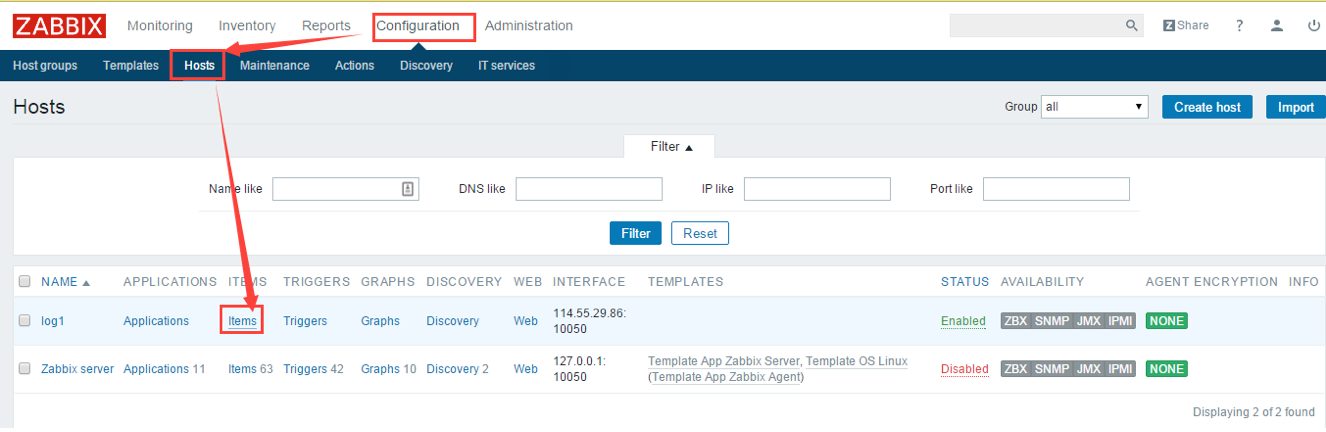Go to Maintenance submenu

275,66
